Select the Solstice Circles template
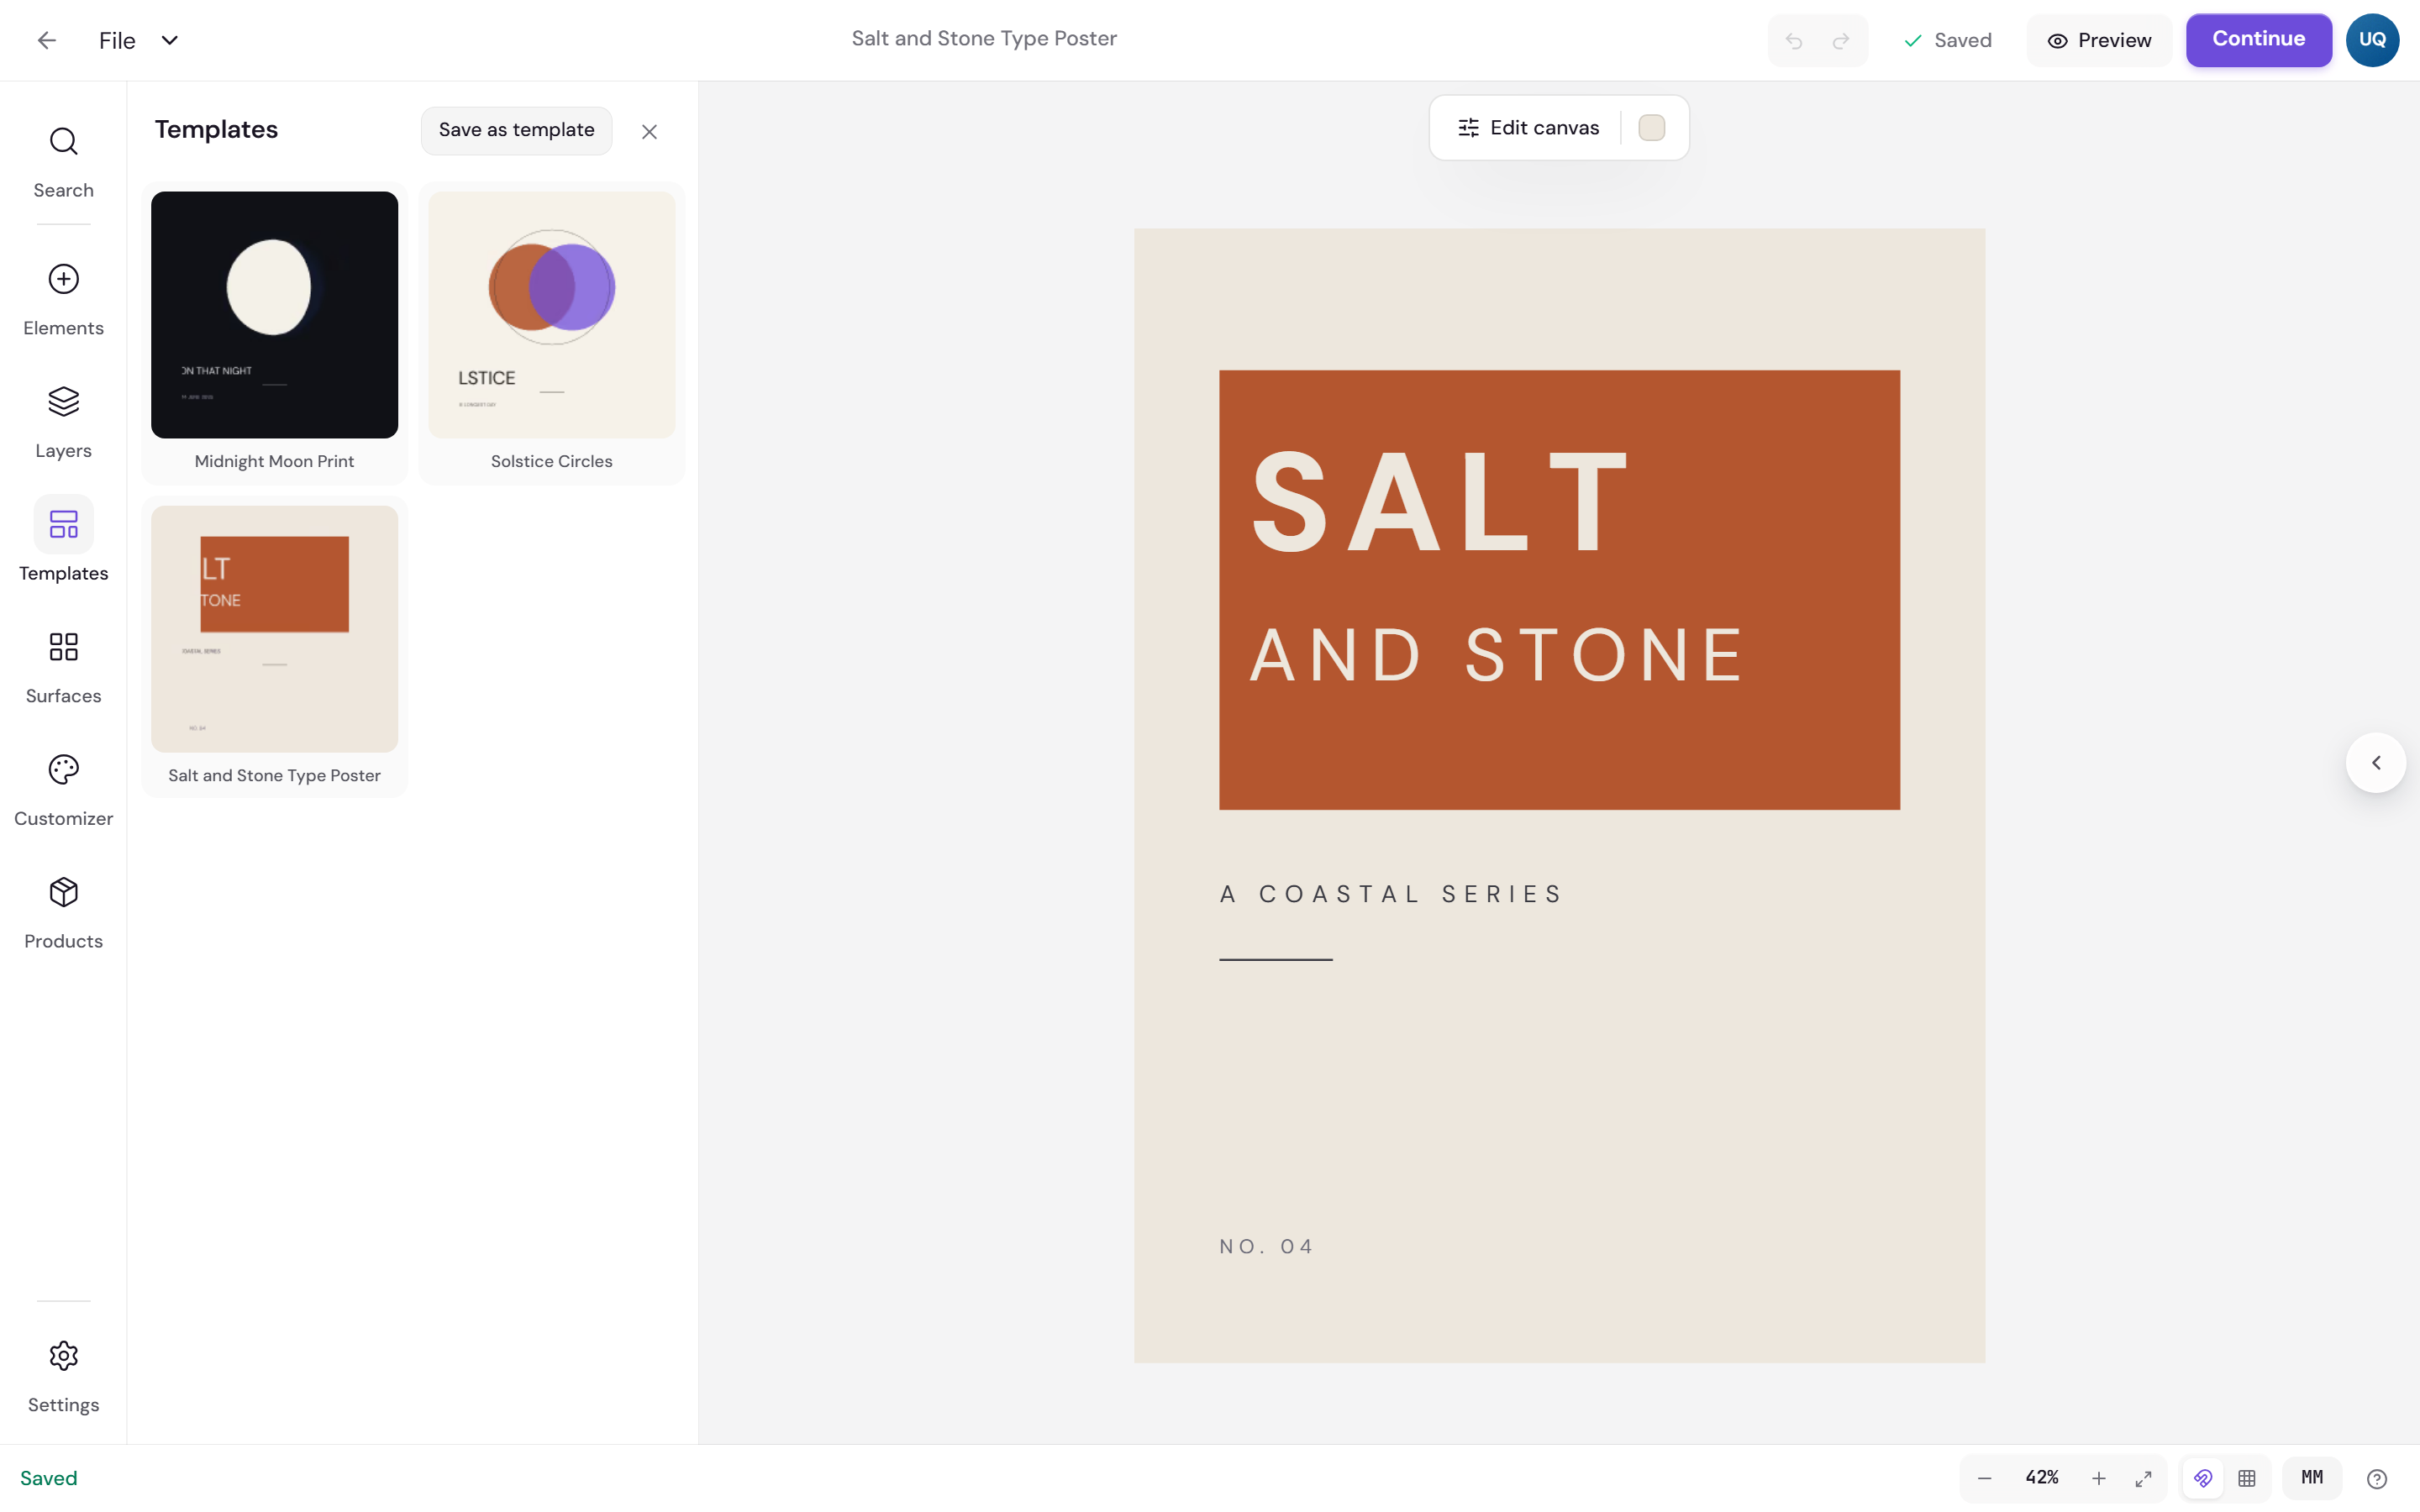 [x=552, y=332]
